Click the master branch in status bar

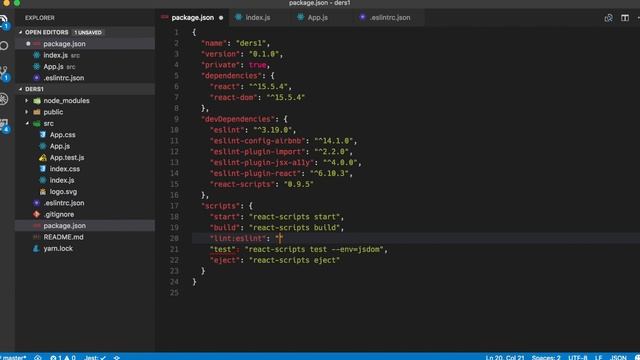13,358
